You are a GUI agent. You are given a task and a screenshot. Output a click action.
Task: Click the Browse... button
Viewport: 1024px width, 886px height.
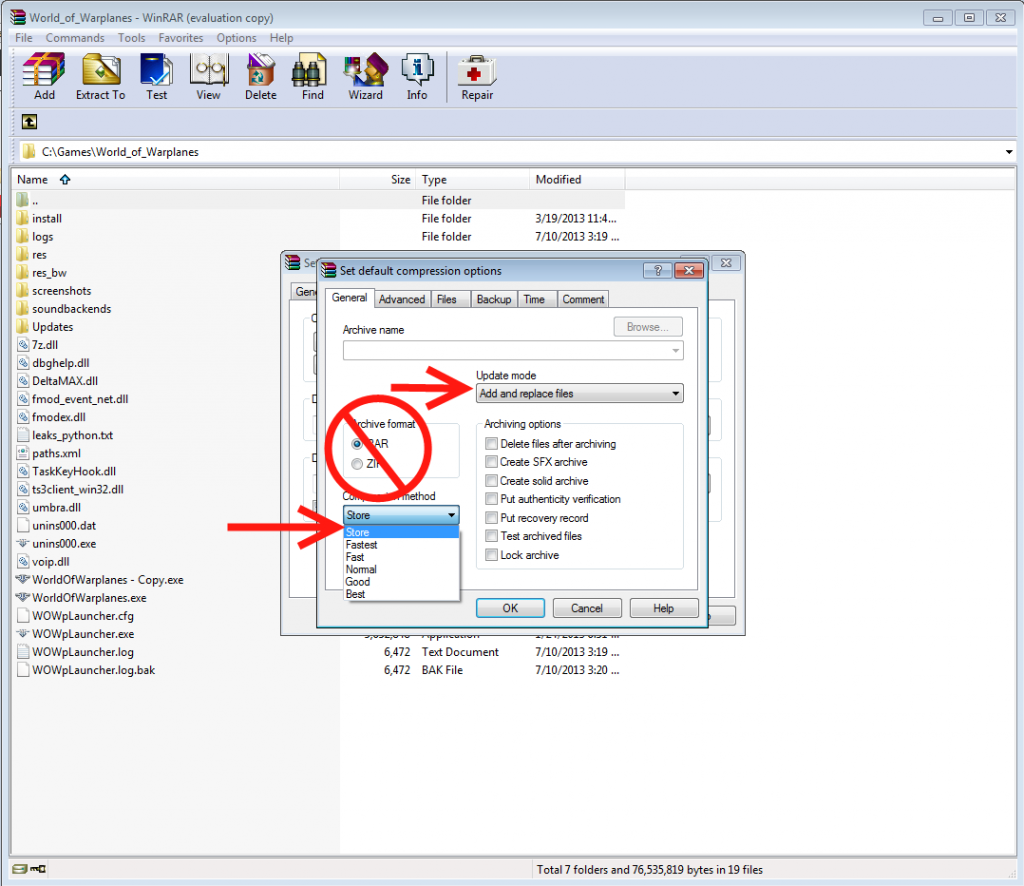648,326
